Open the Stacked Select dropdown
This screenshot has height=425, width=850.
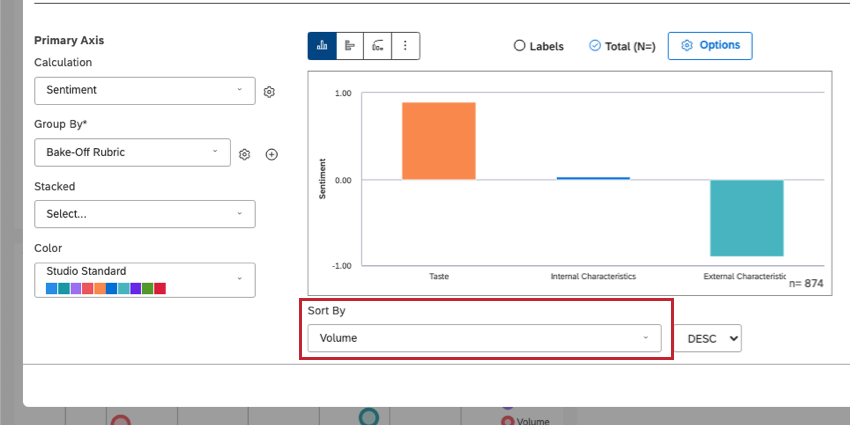[x=145, y=214]
